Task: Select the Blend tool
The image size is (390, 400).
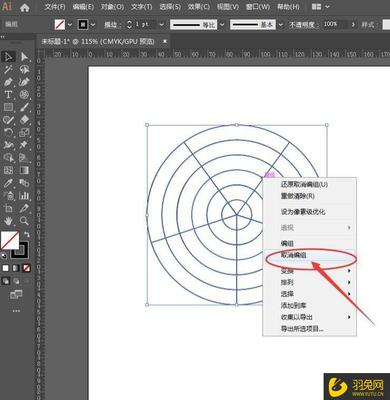Action: tap(24, 183)
